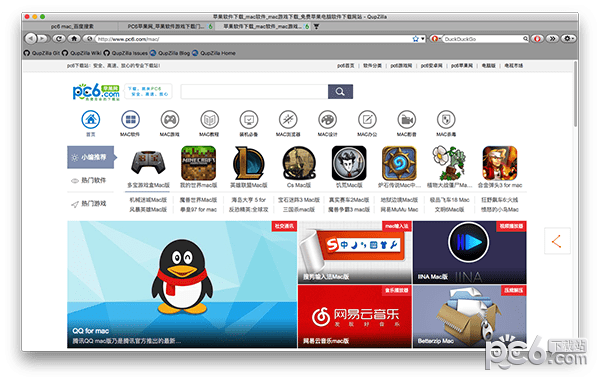
Task: Click the site info globe beside the URL
Action: [89, 38]
